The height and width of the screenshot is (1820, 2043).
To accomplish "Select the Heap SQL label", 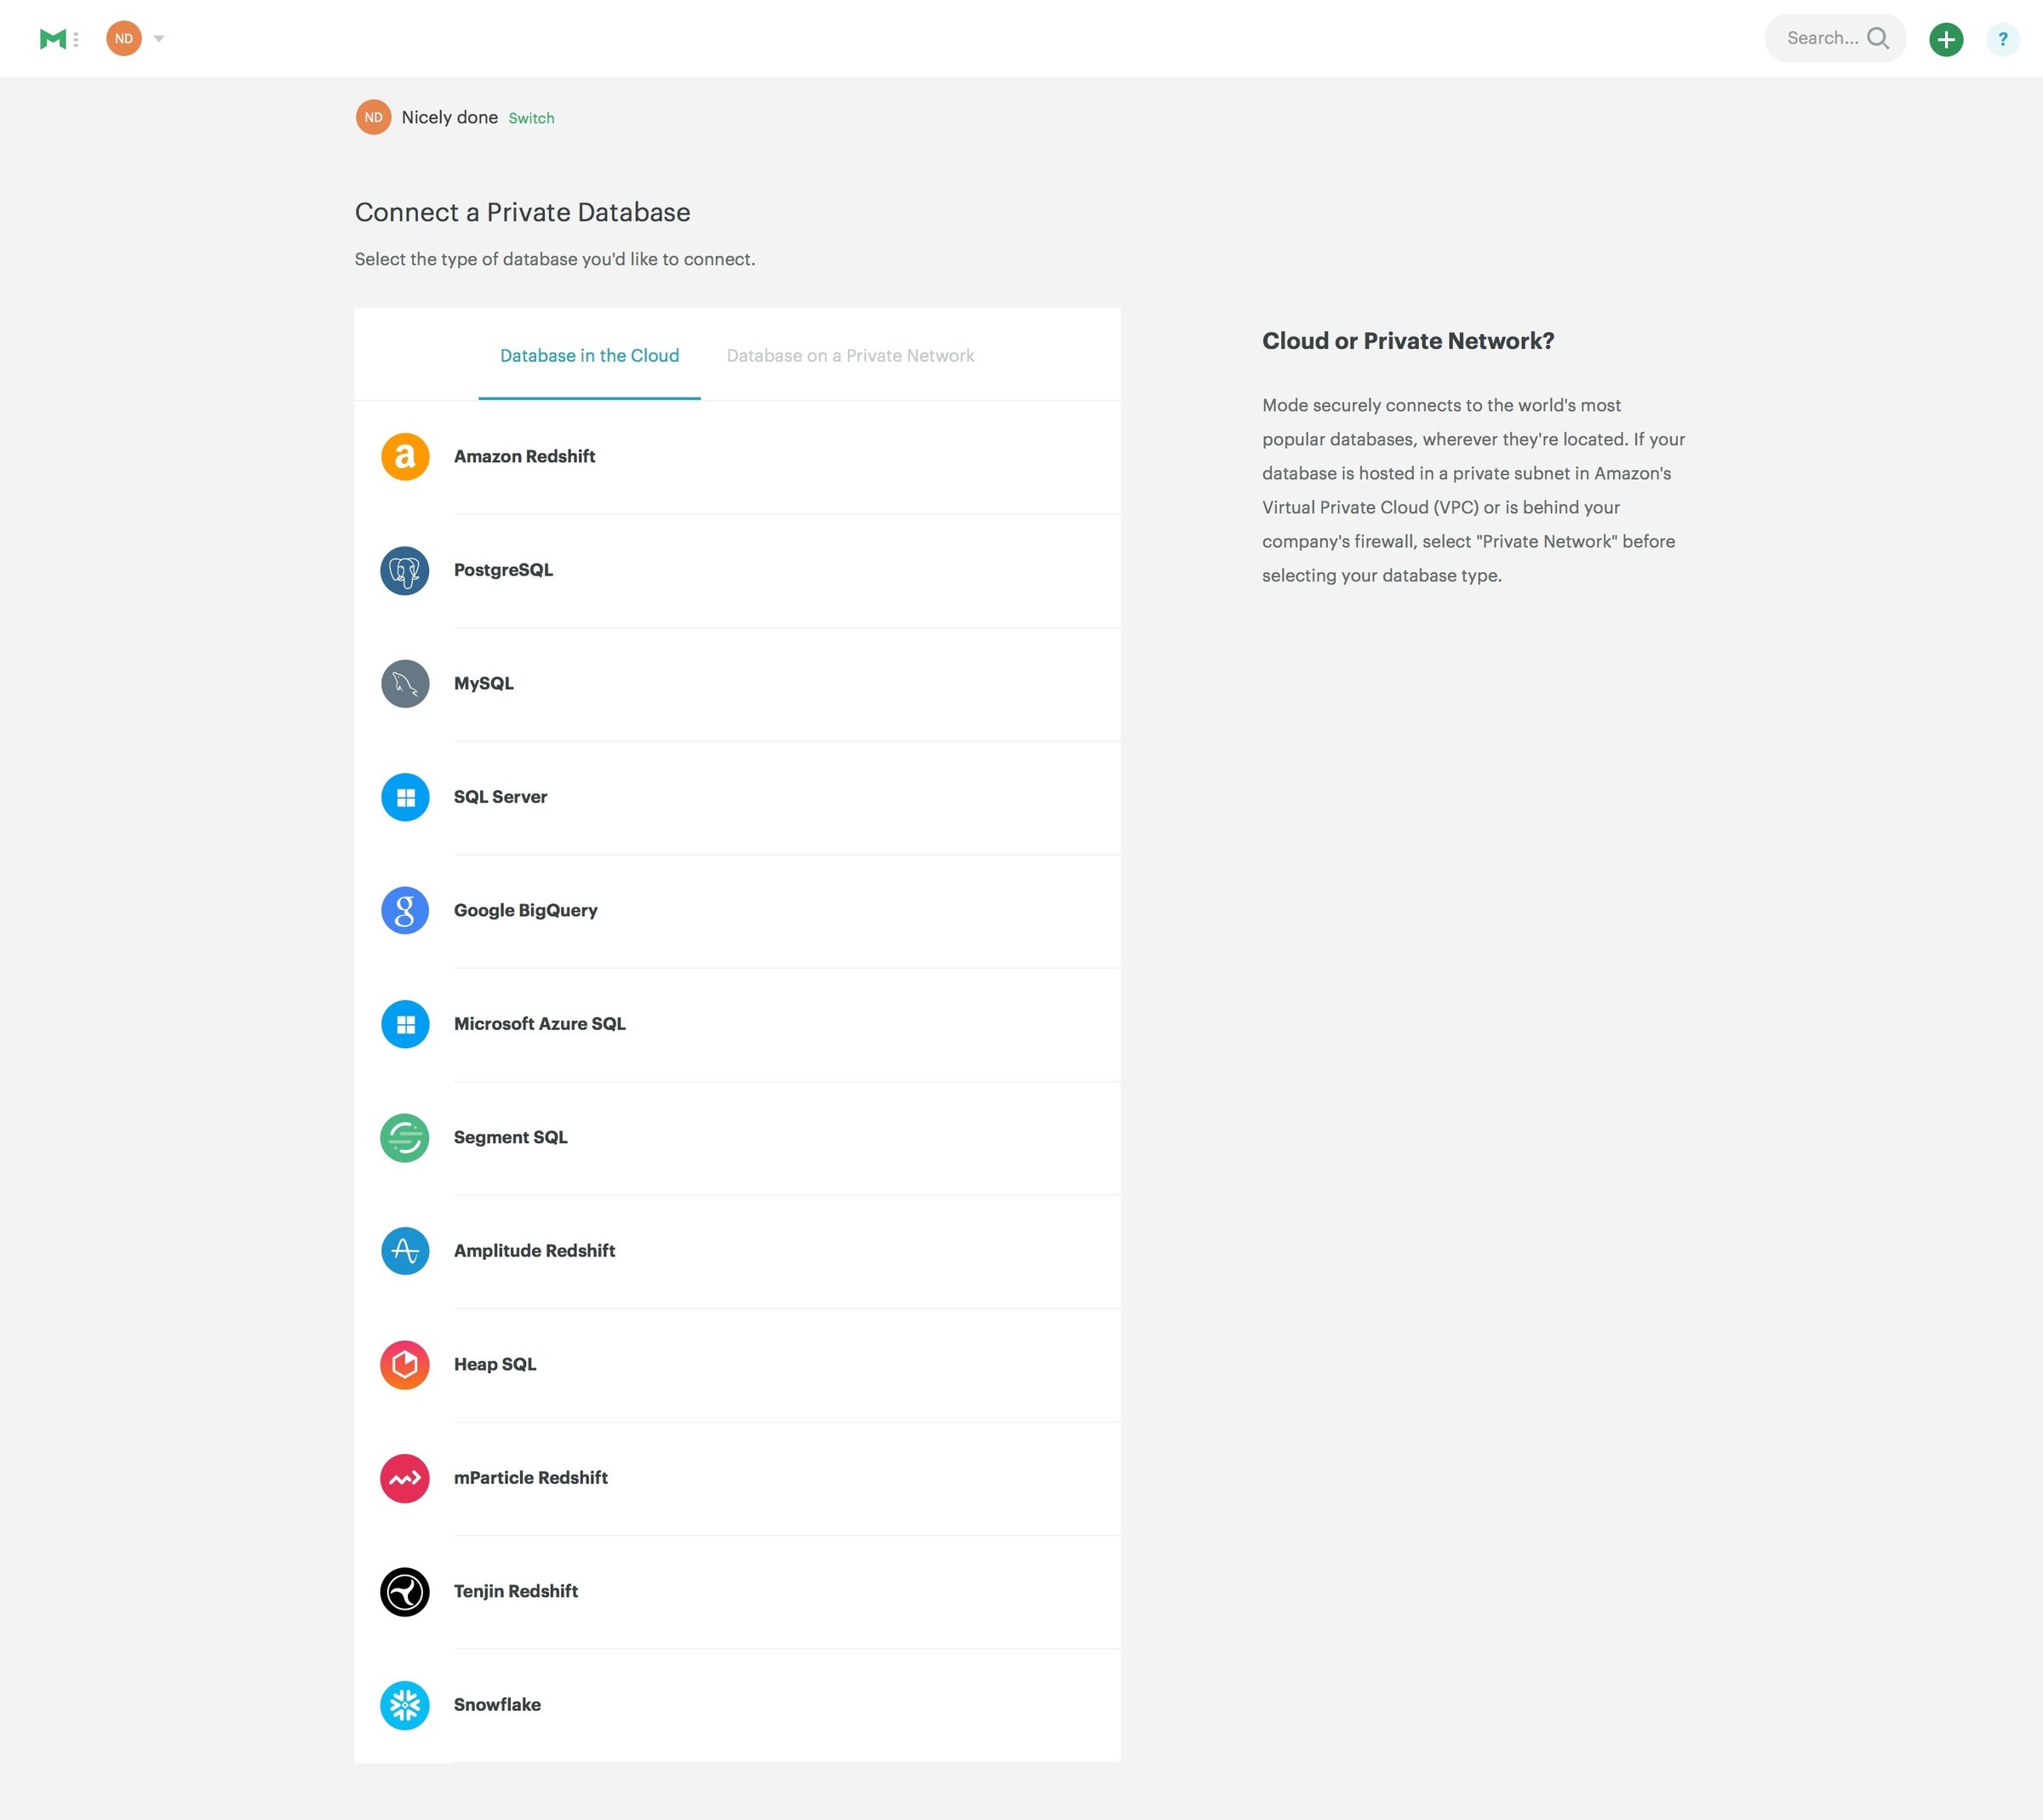I will click(x=495, y=1364).
